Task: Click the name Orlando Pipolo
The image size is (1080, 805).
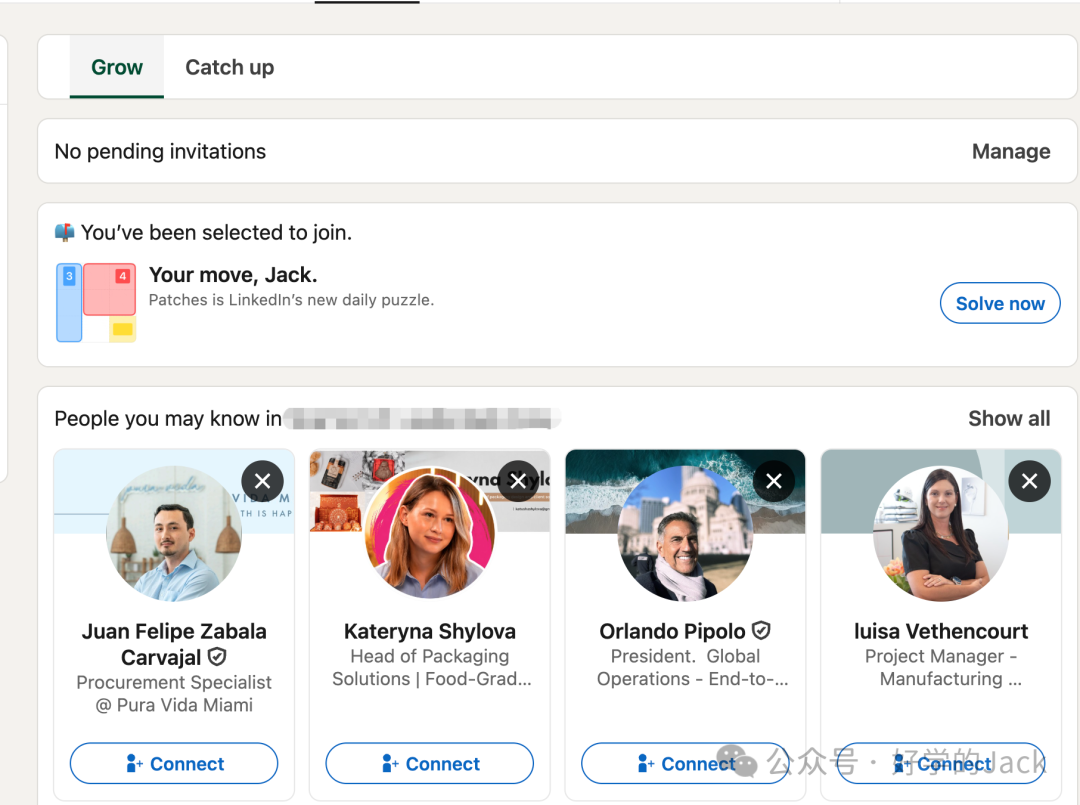Action: (672, 631)
